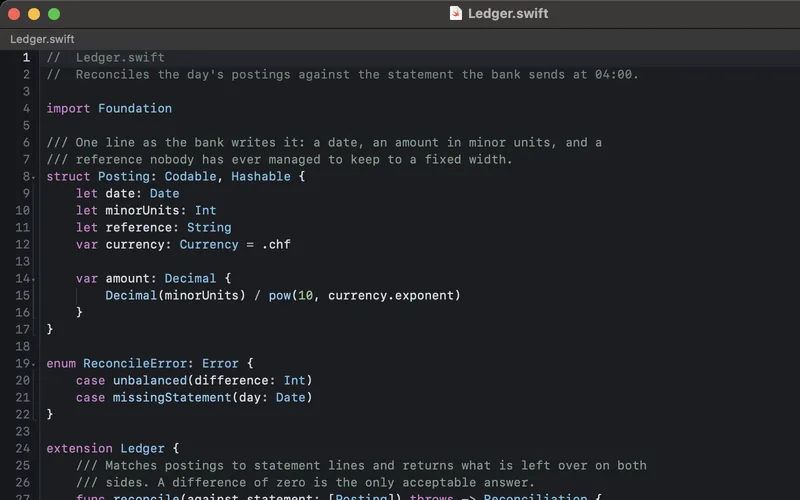This screenshot has width=800, height=500.
Task: Click the 'import' keyword on line 4
Action: tap(68, 108)
